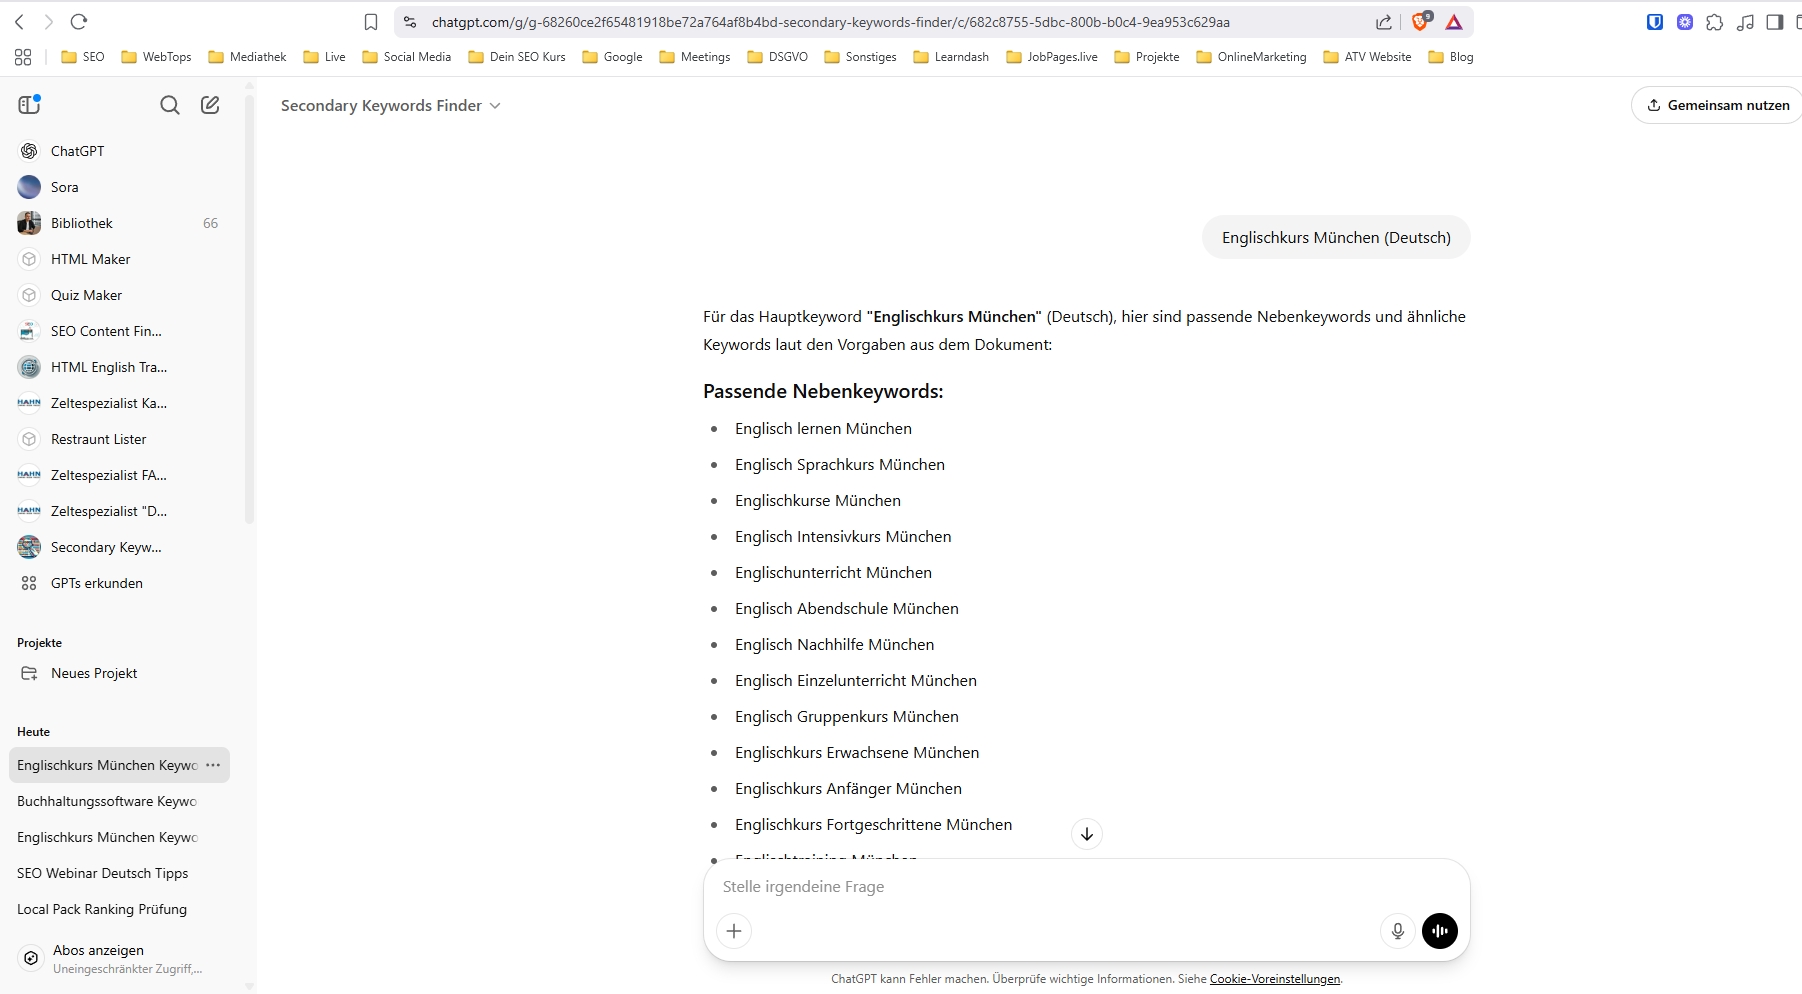Select GPTs erkunden in sidebar
This screenshot has width=1802, height=994.
96,583
